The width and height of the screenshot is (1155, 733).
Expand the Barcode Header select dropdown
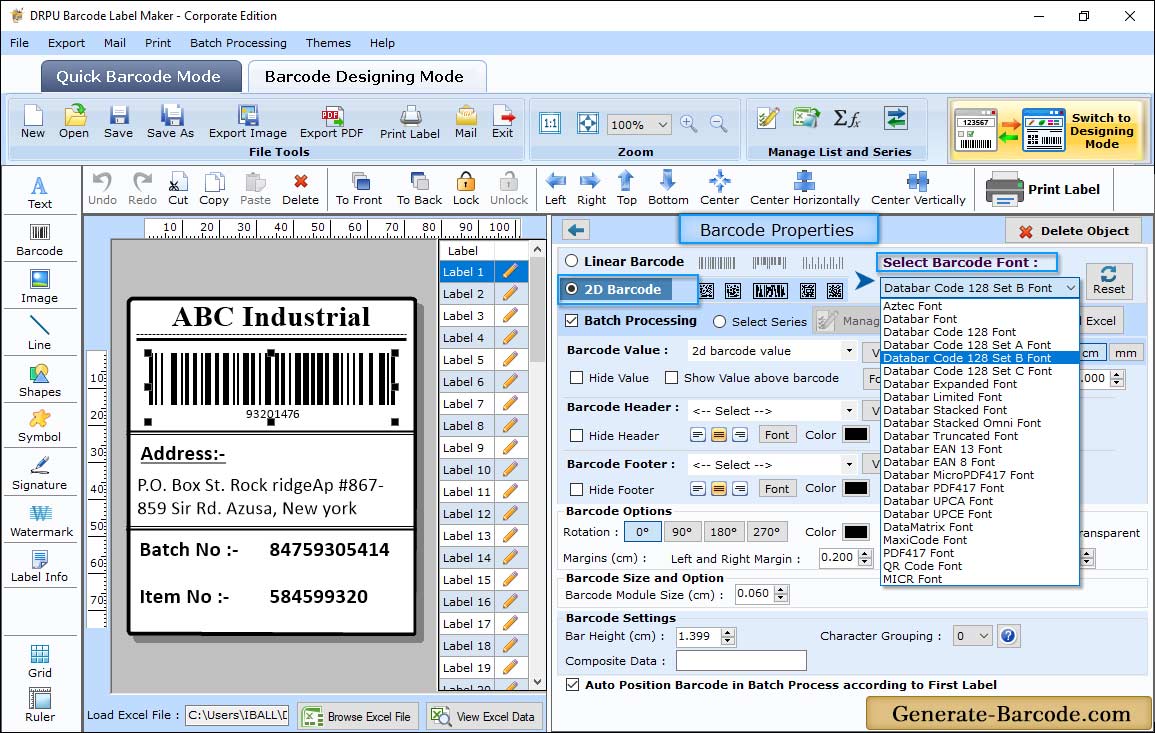point(849,410)
